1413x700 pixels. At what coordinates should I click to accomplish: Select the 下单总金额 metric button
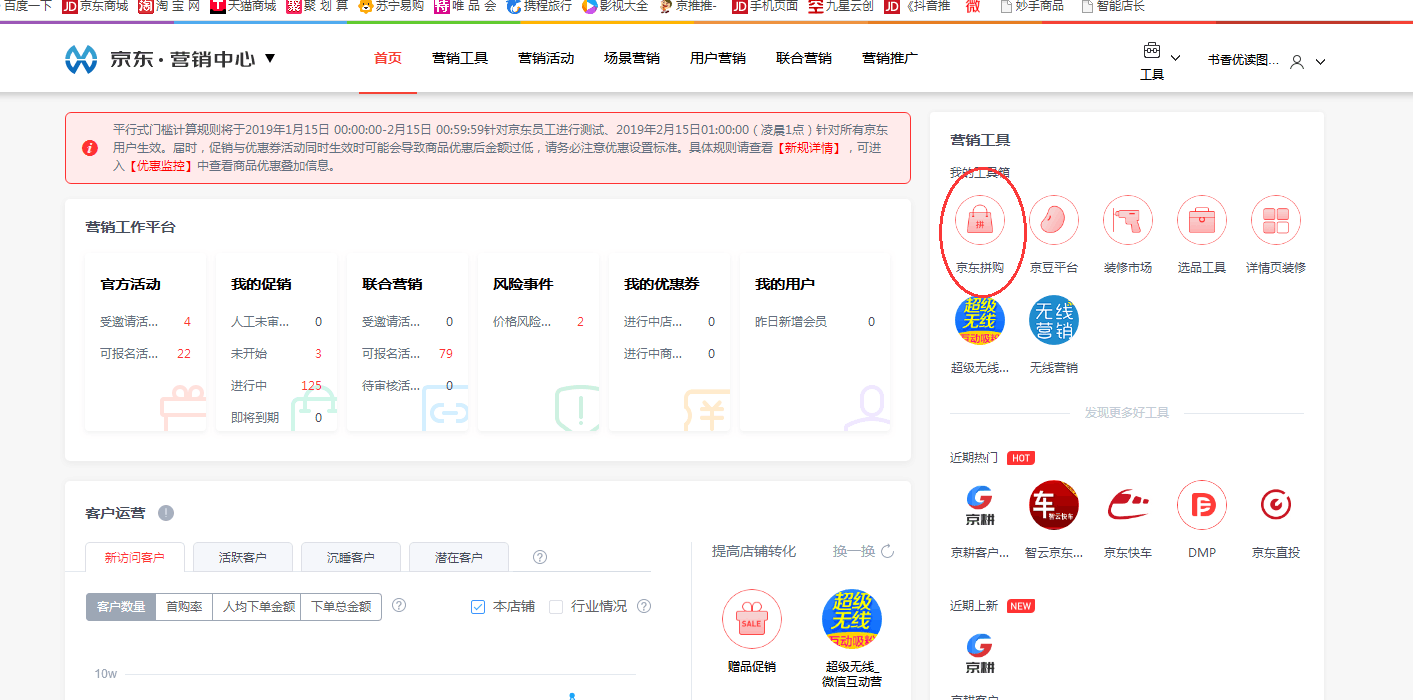341,607
